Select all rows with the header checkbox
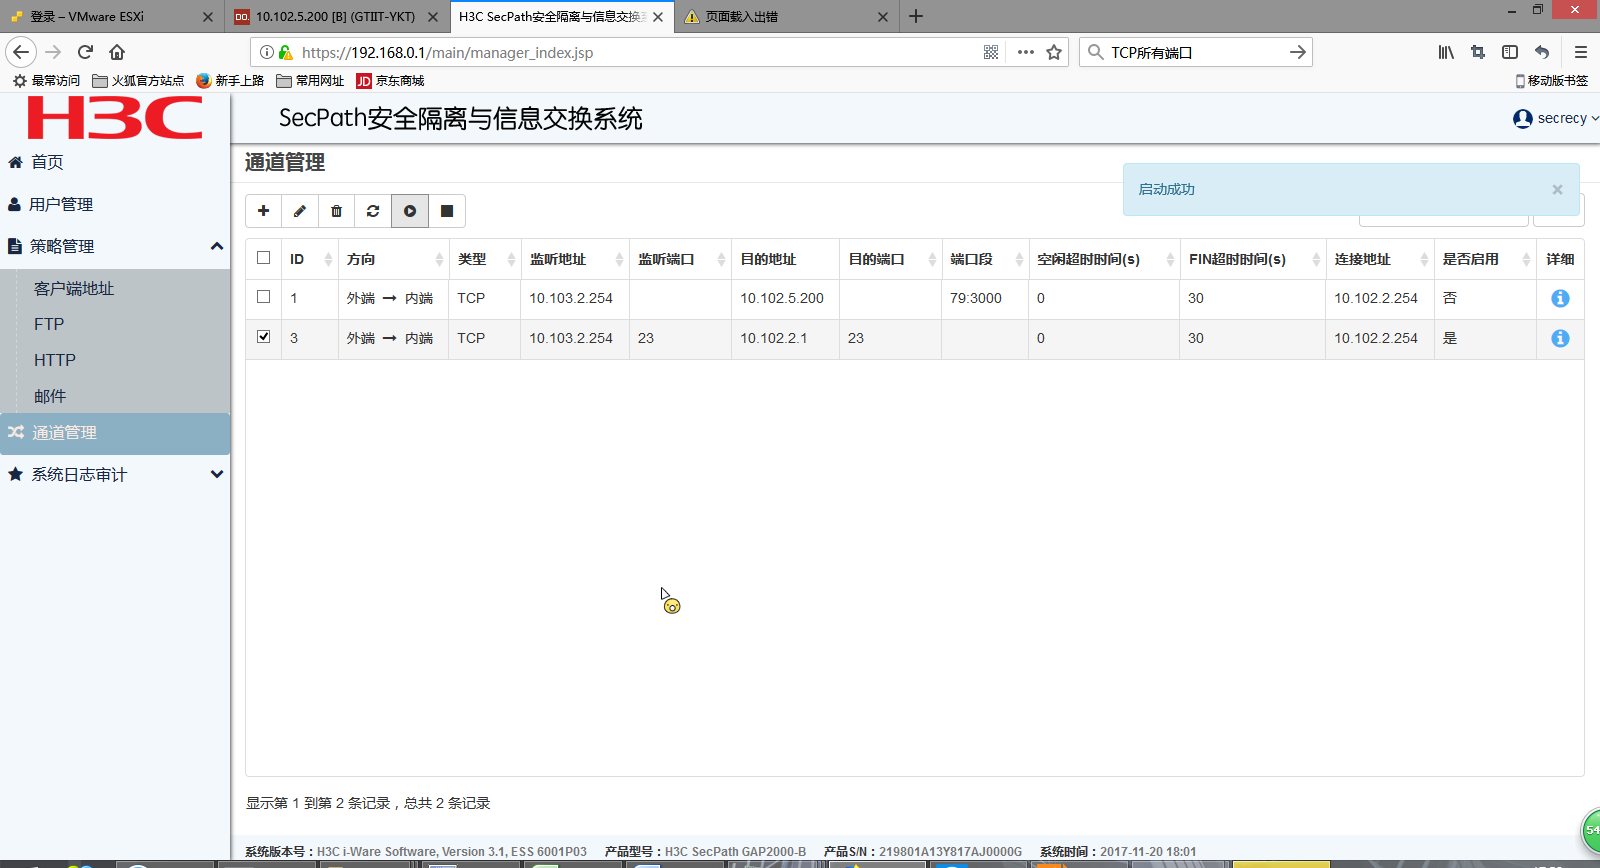 point(264,258)
